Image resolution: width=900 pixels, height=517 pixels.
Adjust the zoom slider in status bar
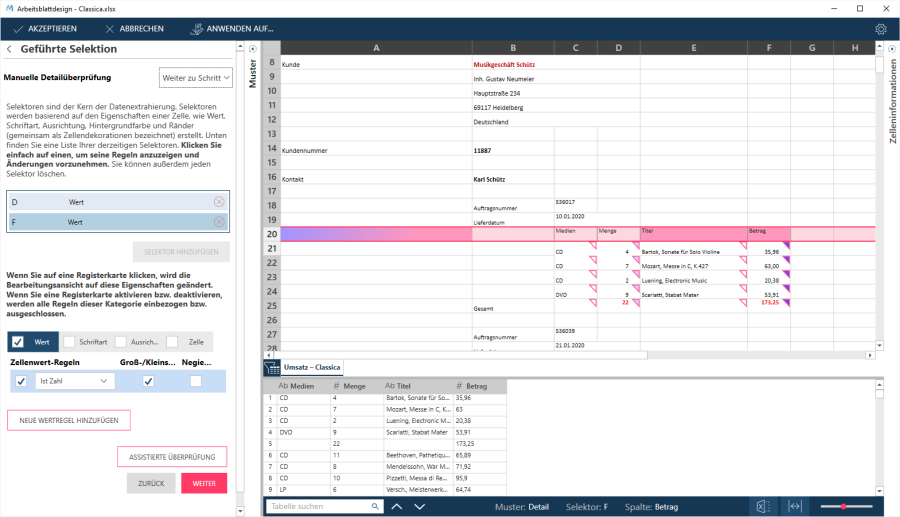pyautogui.click(x=845, y=507)
